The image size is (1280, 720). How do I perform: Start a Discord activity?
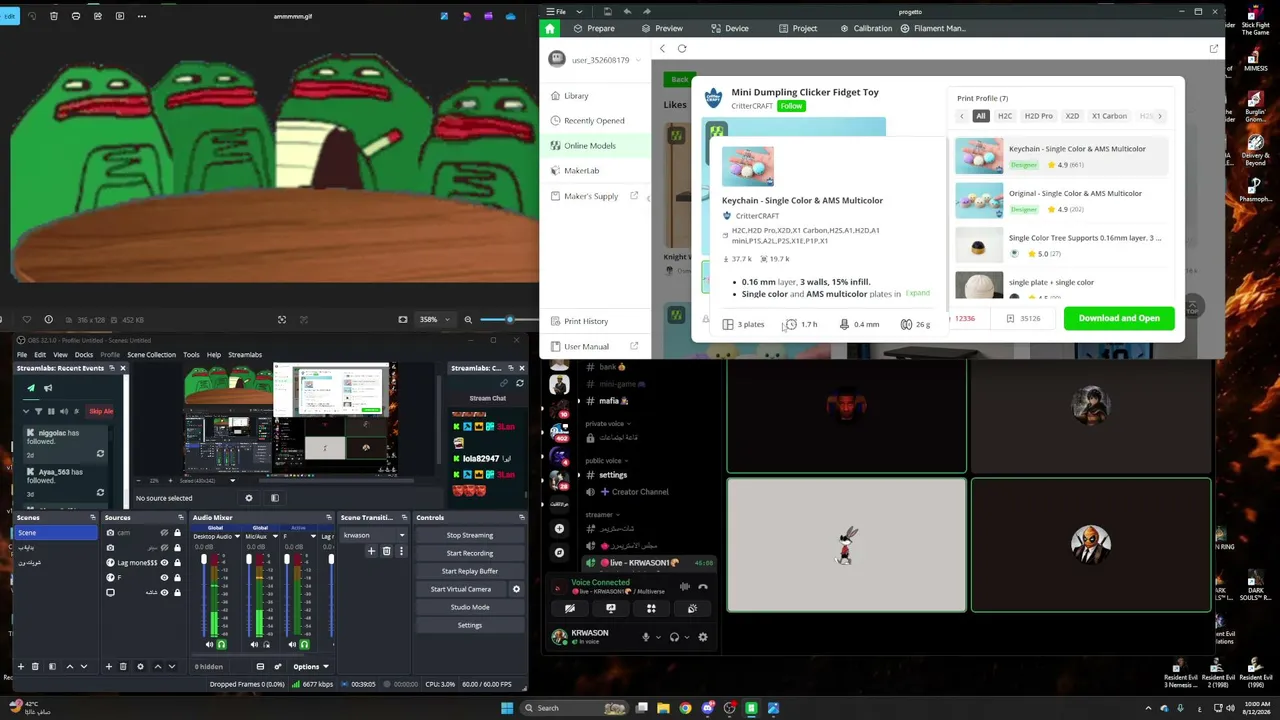(x=651, y=608)
